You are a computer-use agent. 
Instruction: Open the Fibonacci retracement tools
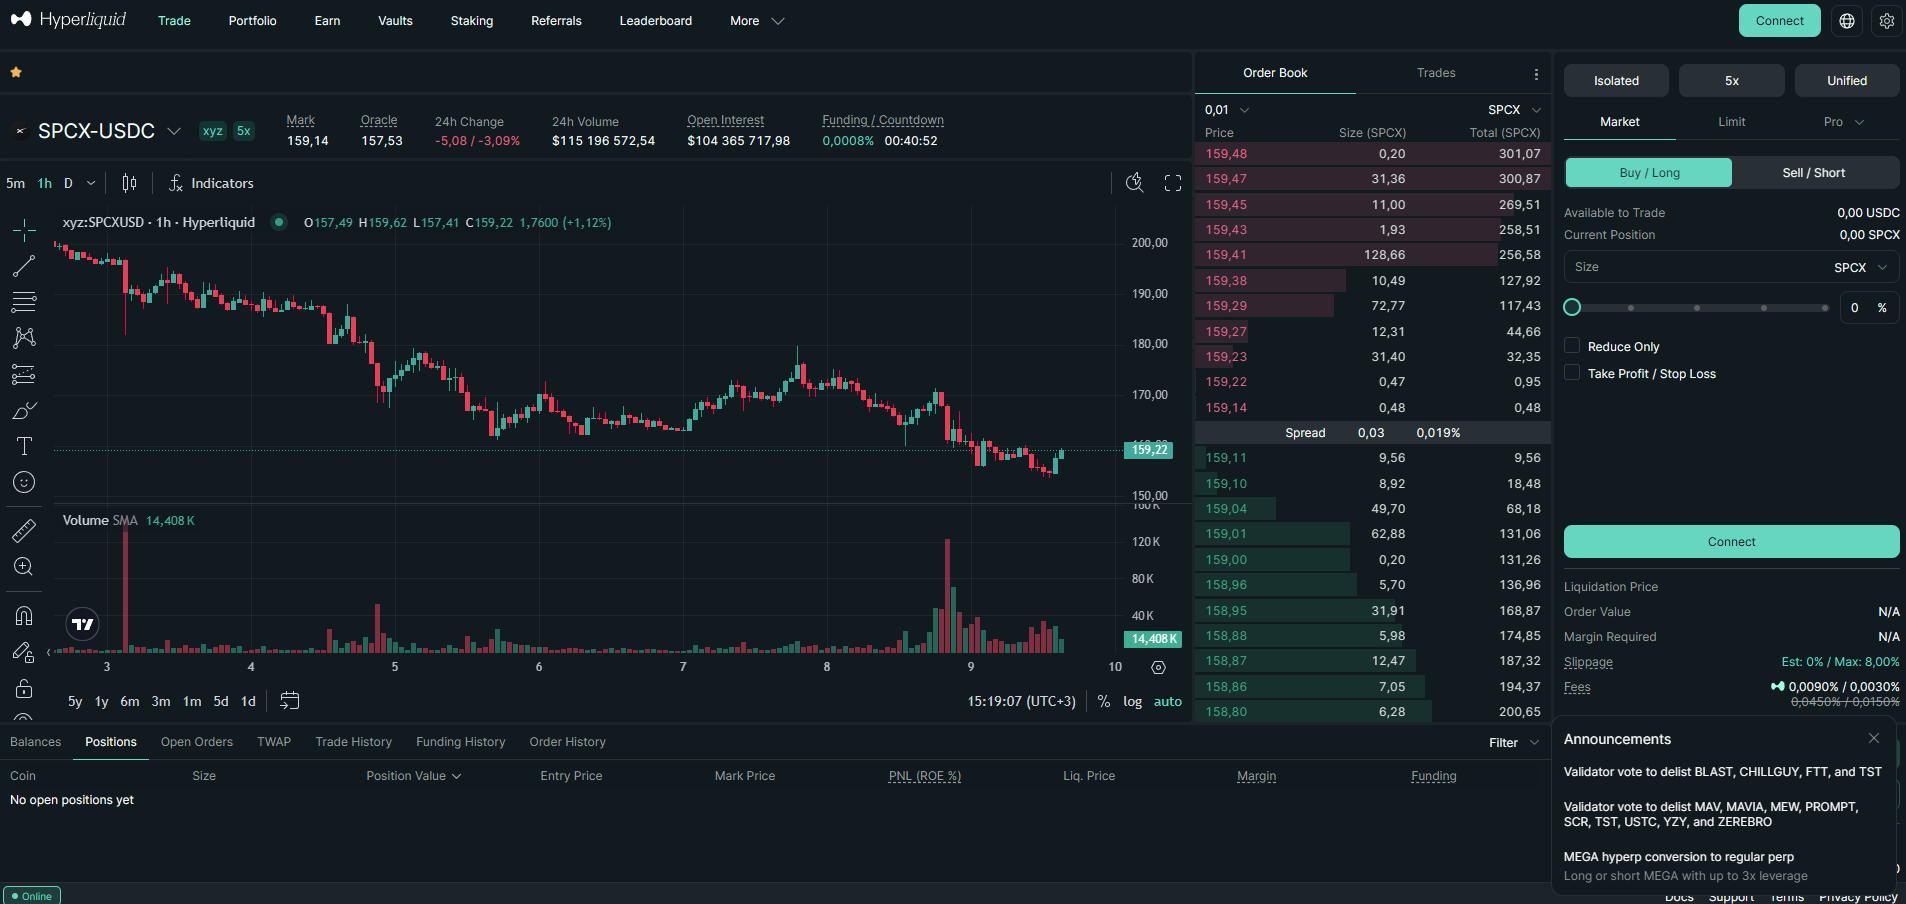pos(24,302)
